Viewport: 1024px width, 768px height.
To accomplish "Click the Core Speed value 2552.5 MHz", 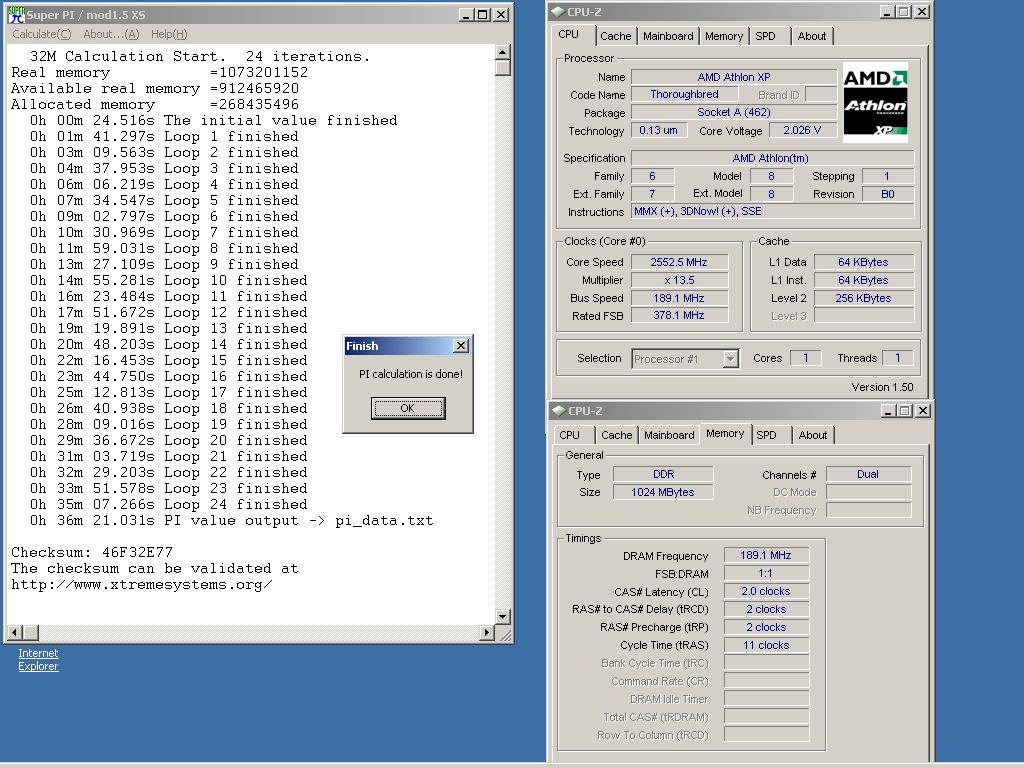I will pyautogui.click(x=679, y=262).
